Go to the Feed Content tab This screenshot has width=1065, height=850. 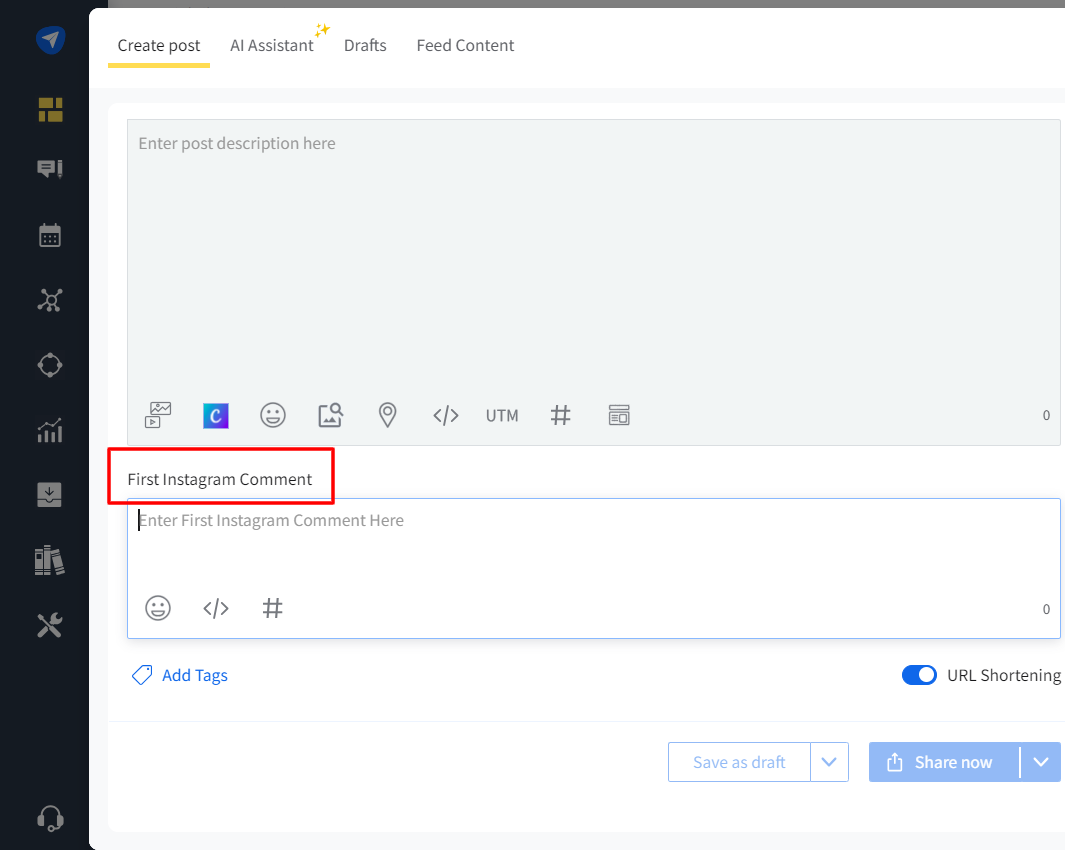465,46
